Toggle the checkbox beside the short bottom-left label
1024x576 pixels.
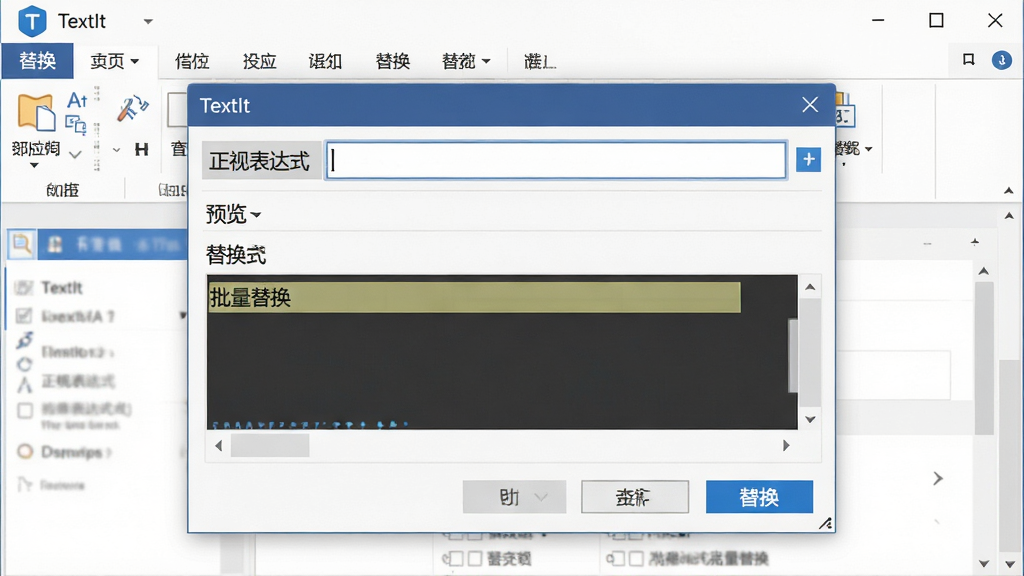(475, 558)
